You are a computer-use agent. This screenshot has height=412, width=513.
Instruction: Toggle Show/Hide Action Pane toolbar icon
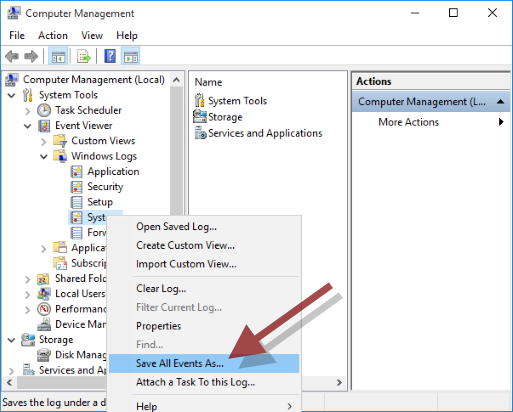click(131, 56)
